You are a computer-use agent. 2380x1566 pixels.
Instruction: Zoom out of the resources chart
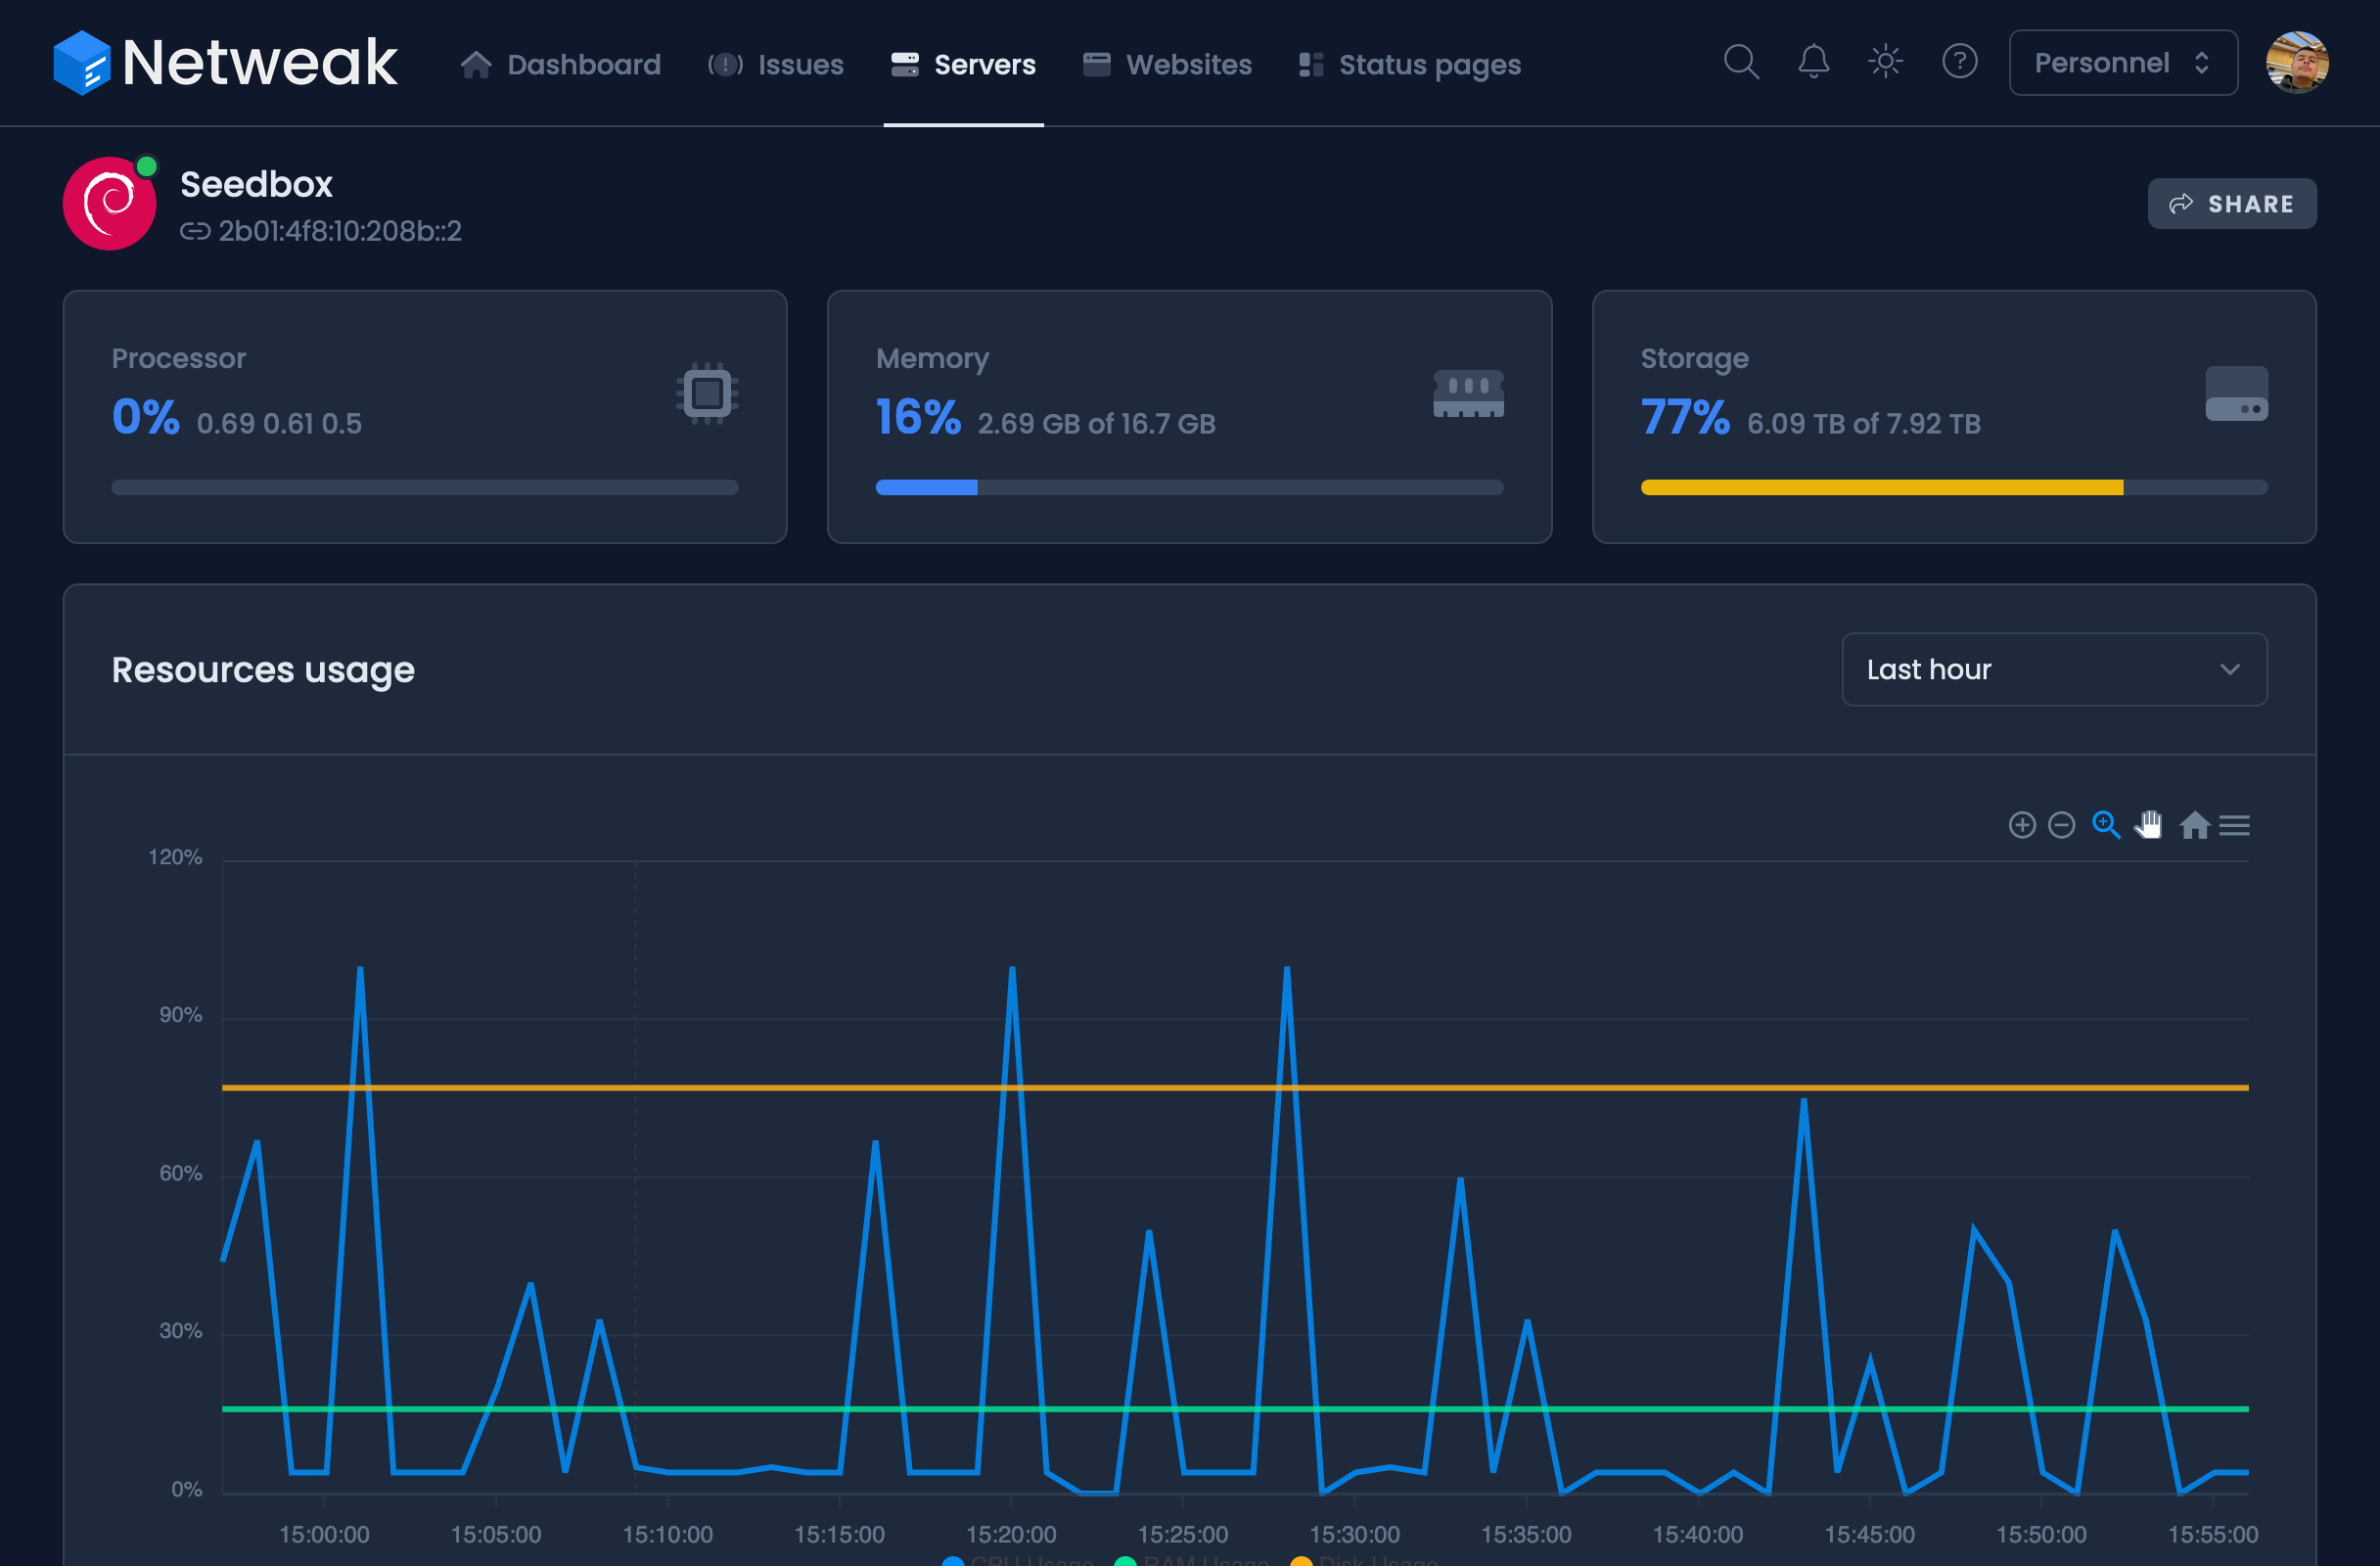tap(2060, 825)
